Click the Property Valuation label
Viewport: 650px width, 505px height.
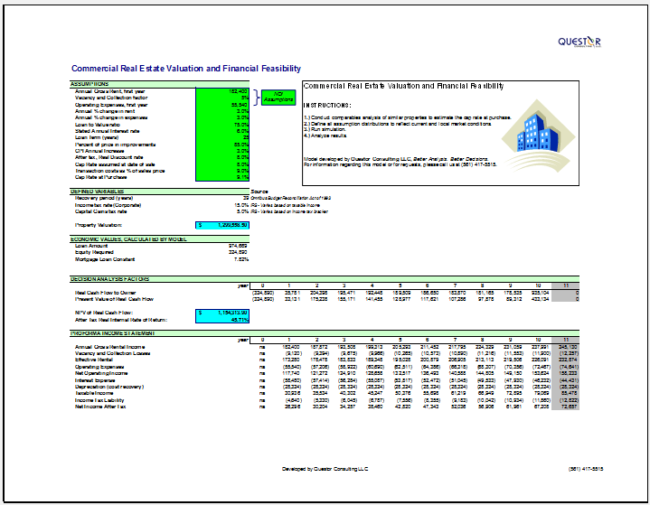tap(98, 225)
